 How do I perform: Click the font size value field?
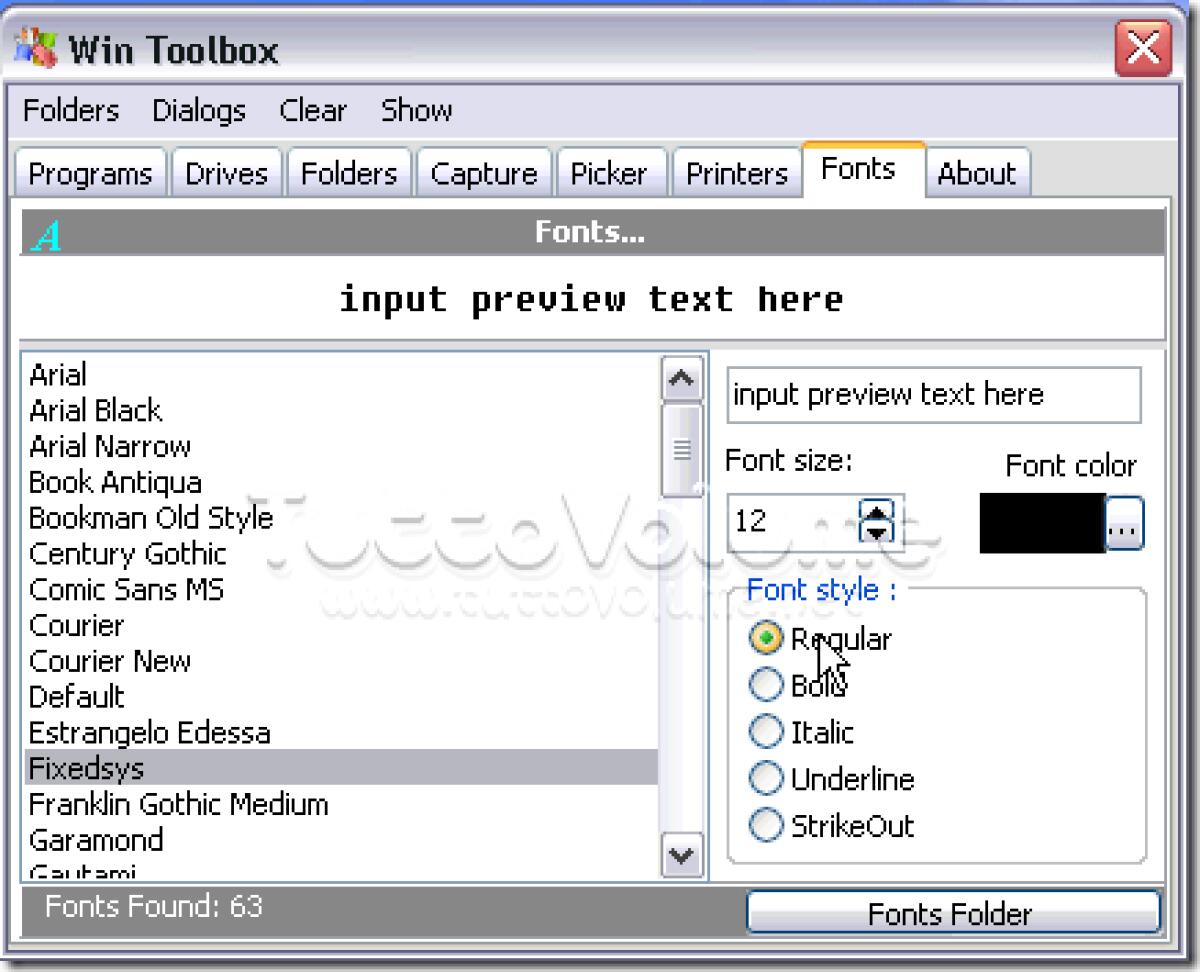pos(794,521)
